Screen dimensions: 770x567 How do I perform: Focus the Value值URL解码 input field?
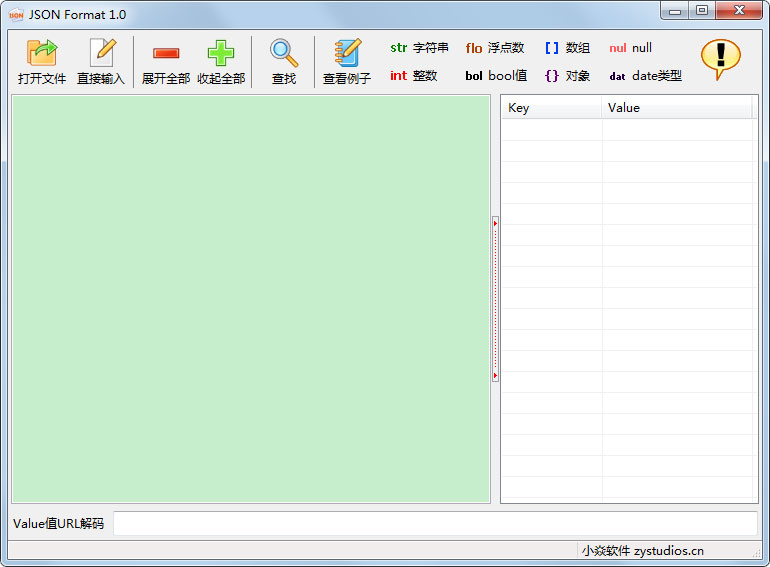pyautogui.click(x=435, y=523)
